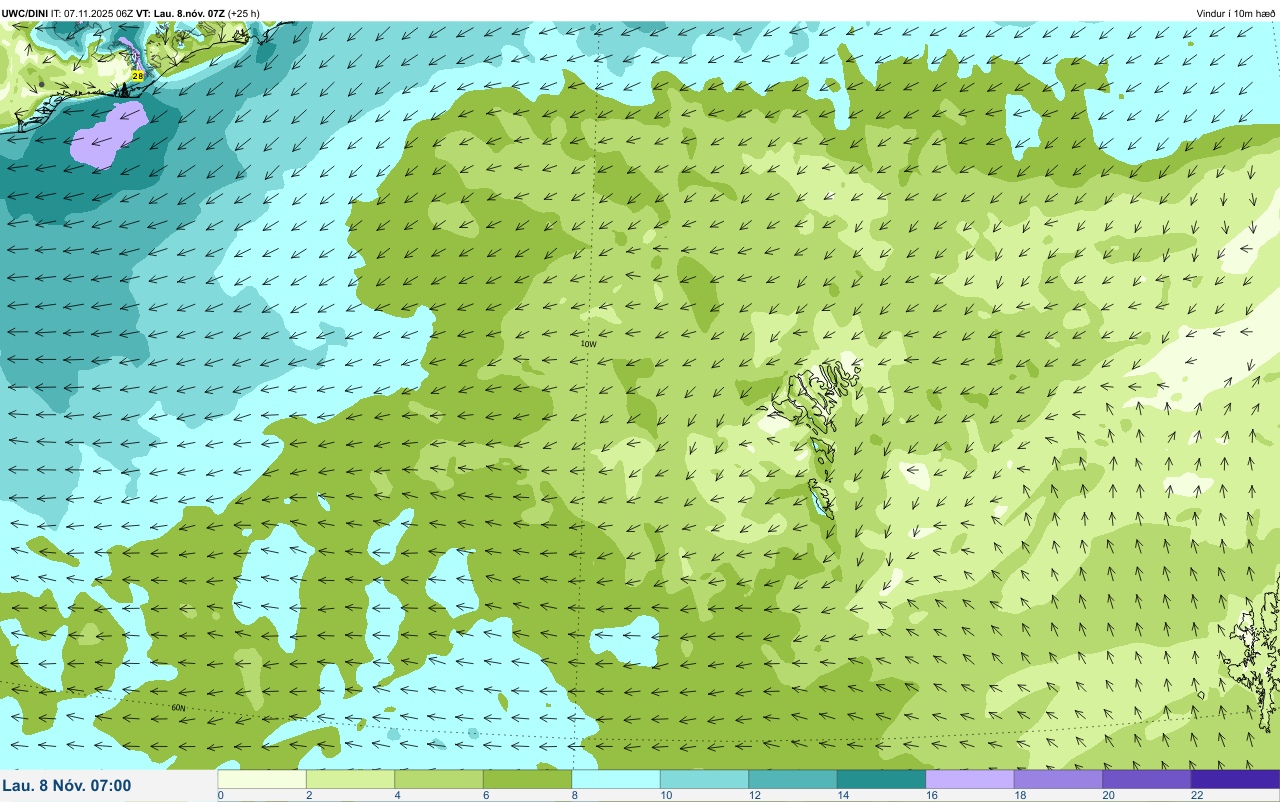This screenshot has height=802, width=1280.
Task: Click the 16–18 m/s lavender legend swatch
Action: click(970, 779)
